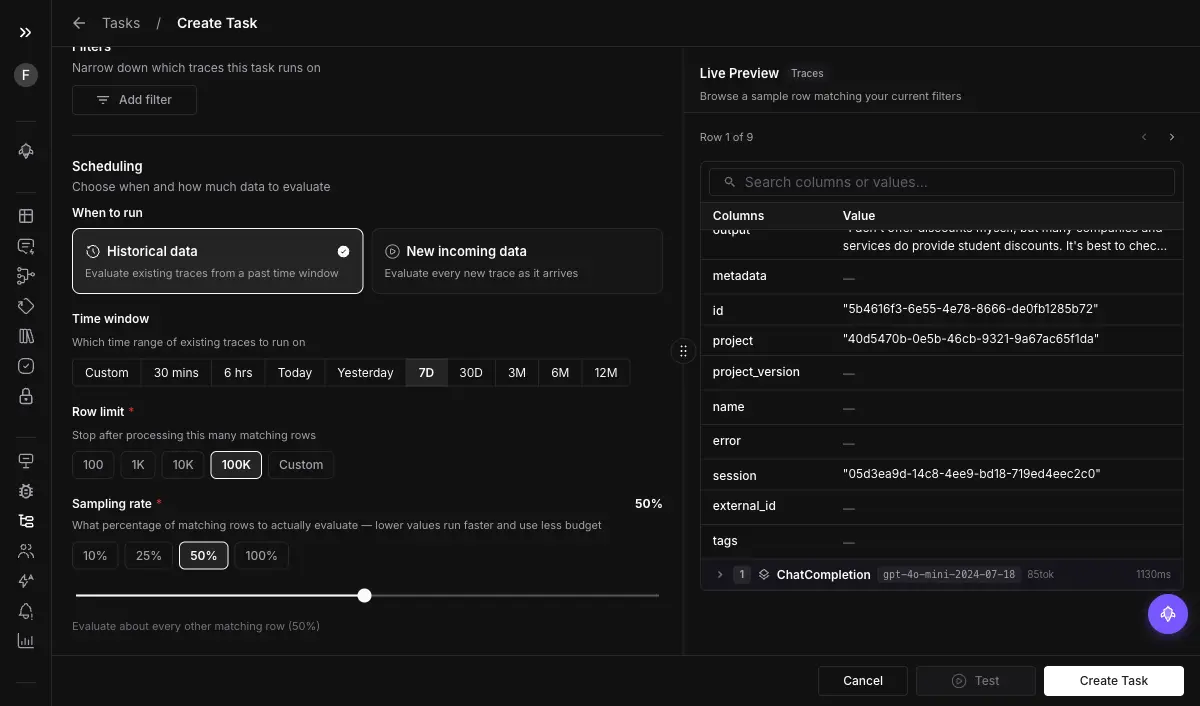Set row limit to 100K
Image resolution: width=1200 pixels, height=706 pixels.
coord(236,465)
